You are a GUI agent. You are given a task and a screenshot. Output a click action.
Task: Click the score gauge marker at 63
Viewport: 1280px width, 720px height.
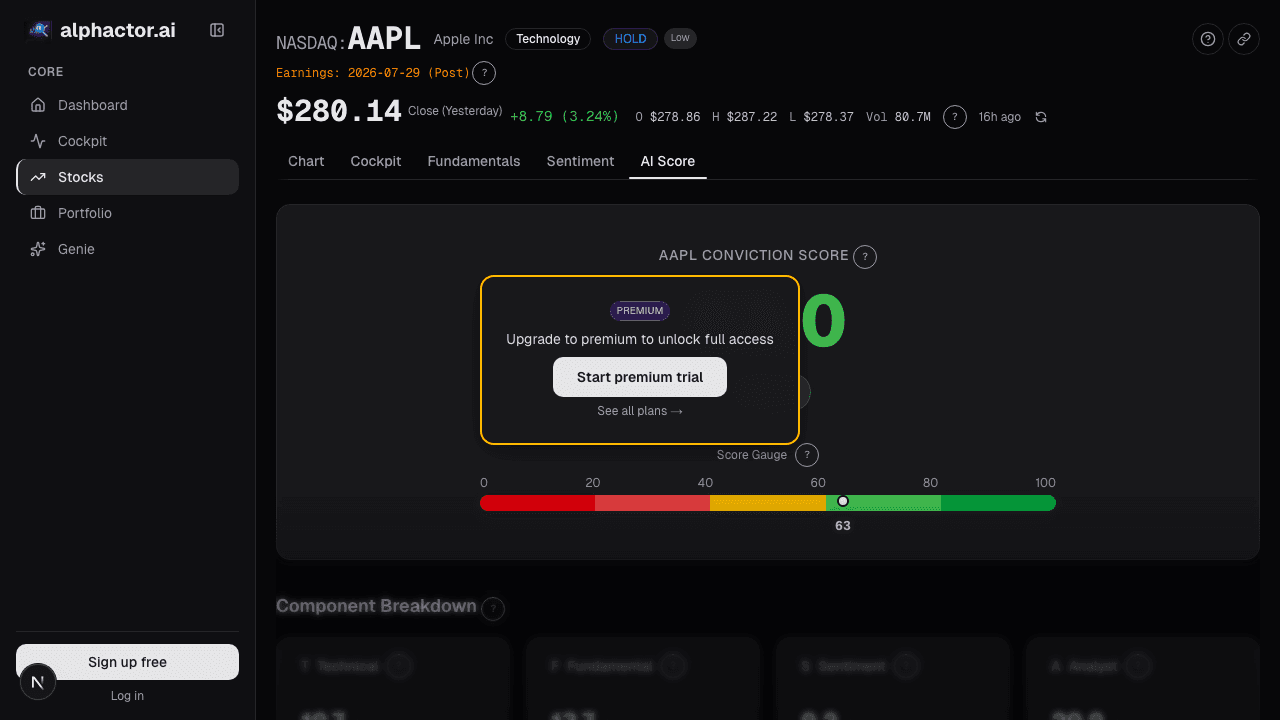point(843,501)
